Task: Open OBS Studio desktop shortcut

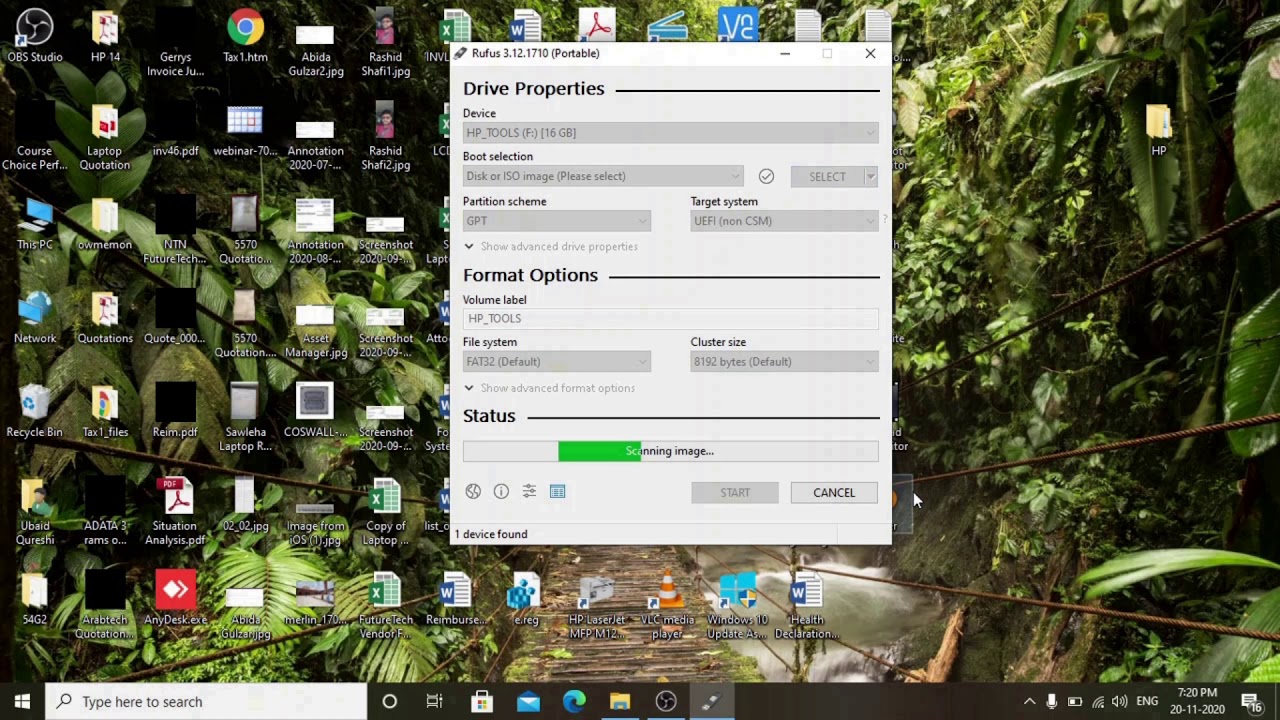Action: (x=35, y=37)
